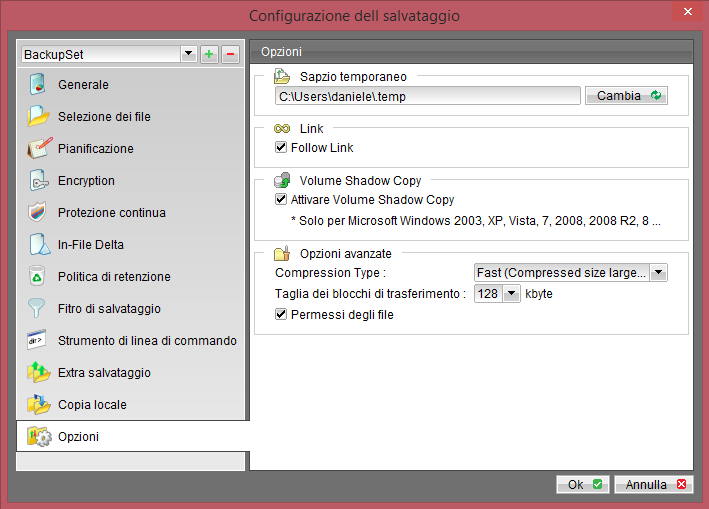Click the kbyte unit label
The height and width of the screenshot is (509, 709).
(539, 293)
